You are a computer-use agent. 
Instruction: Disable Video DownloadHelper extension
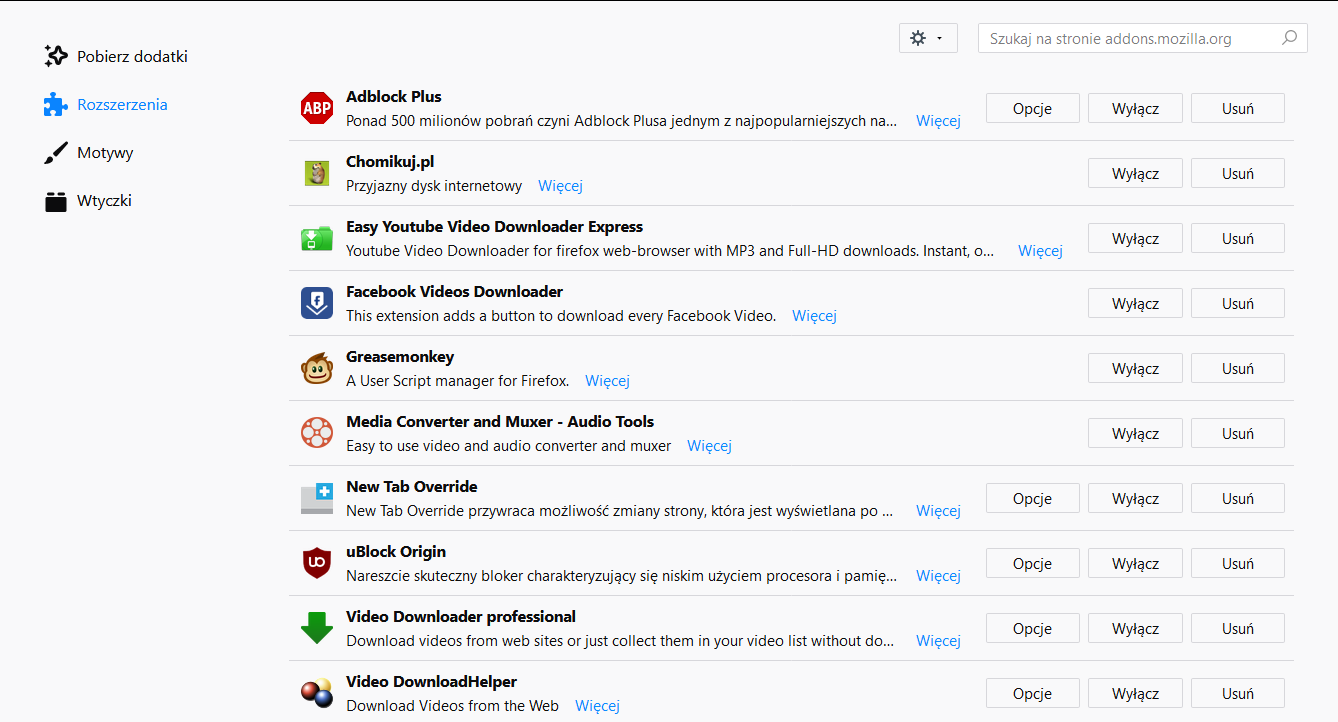click(1135, 693)
